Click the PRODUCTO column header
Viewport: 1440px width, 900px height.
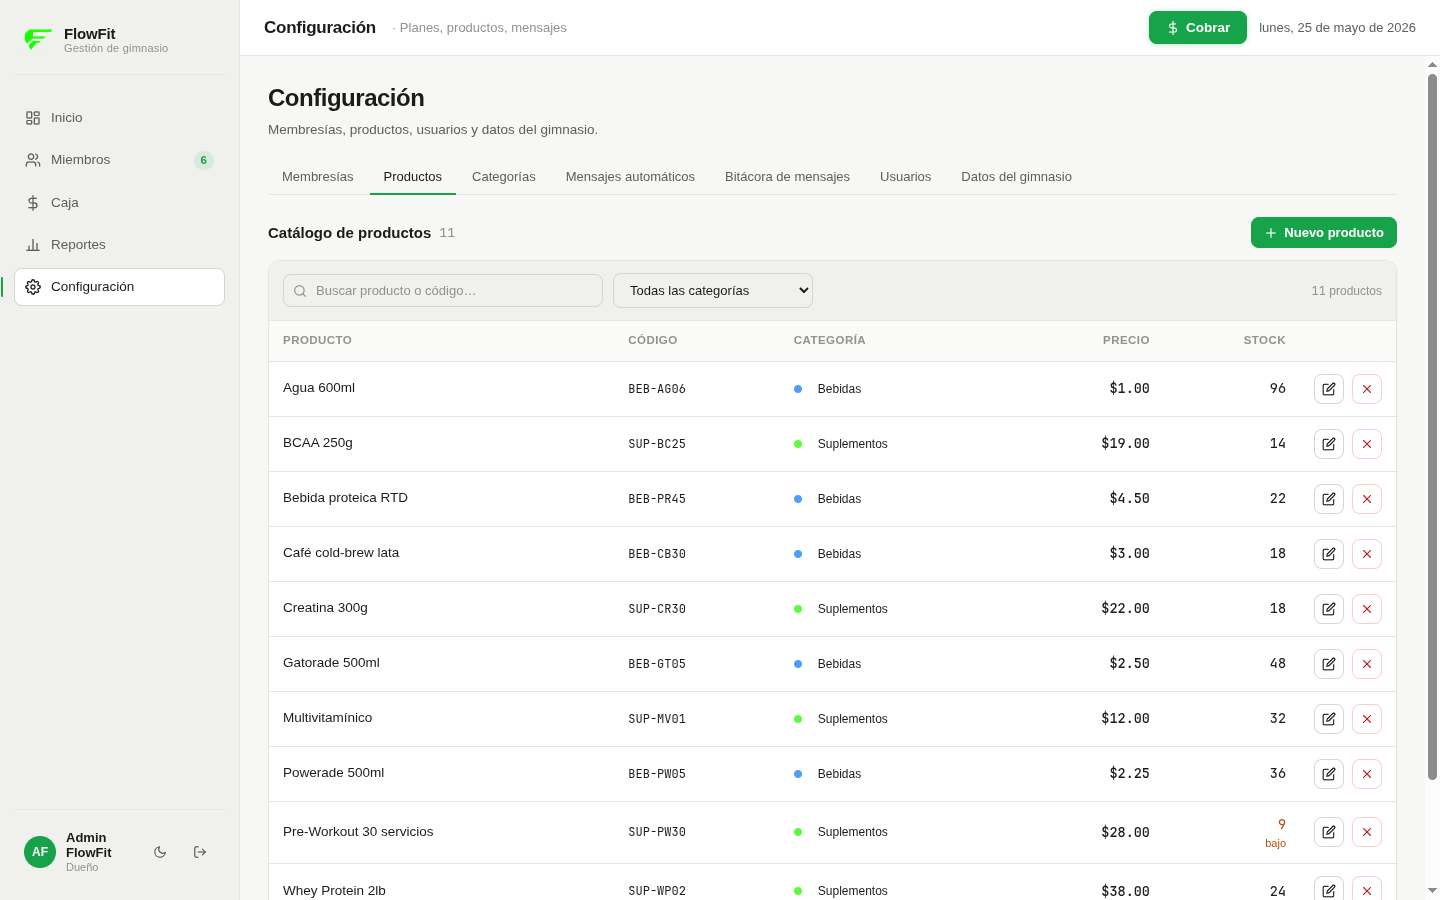317,340
